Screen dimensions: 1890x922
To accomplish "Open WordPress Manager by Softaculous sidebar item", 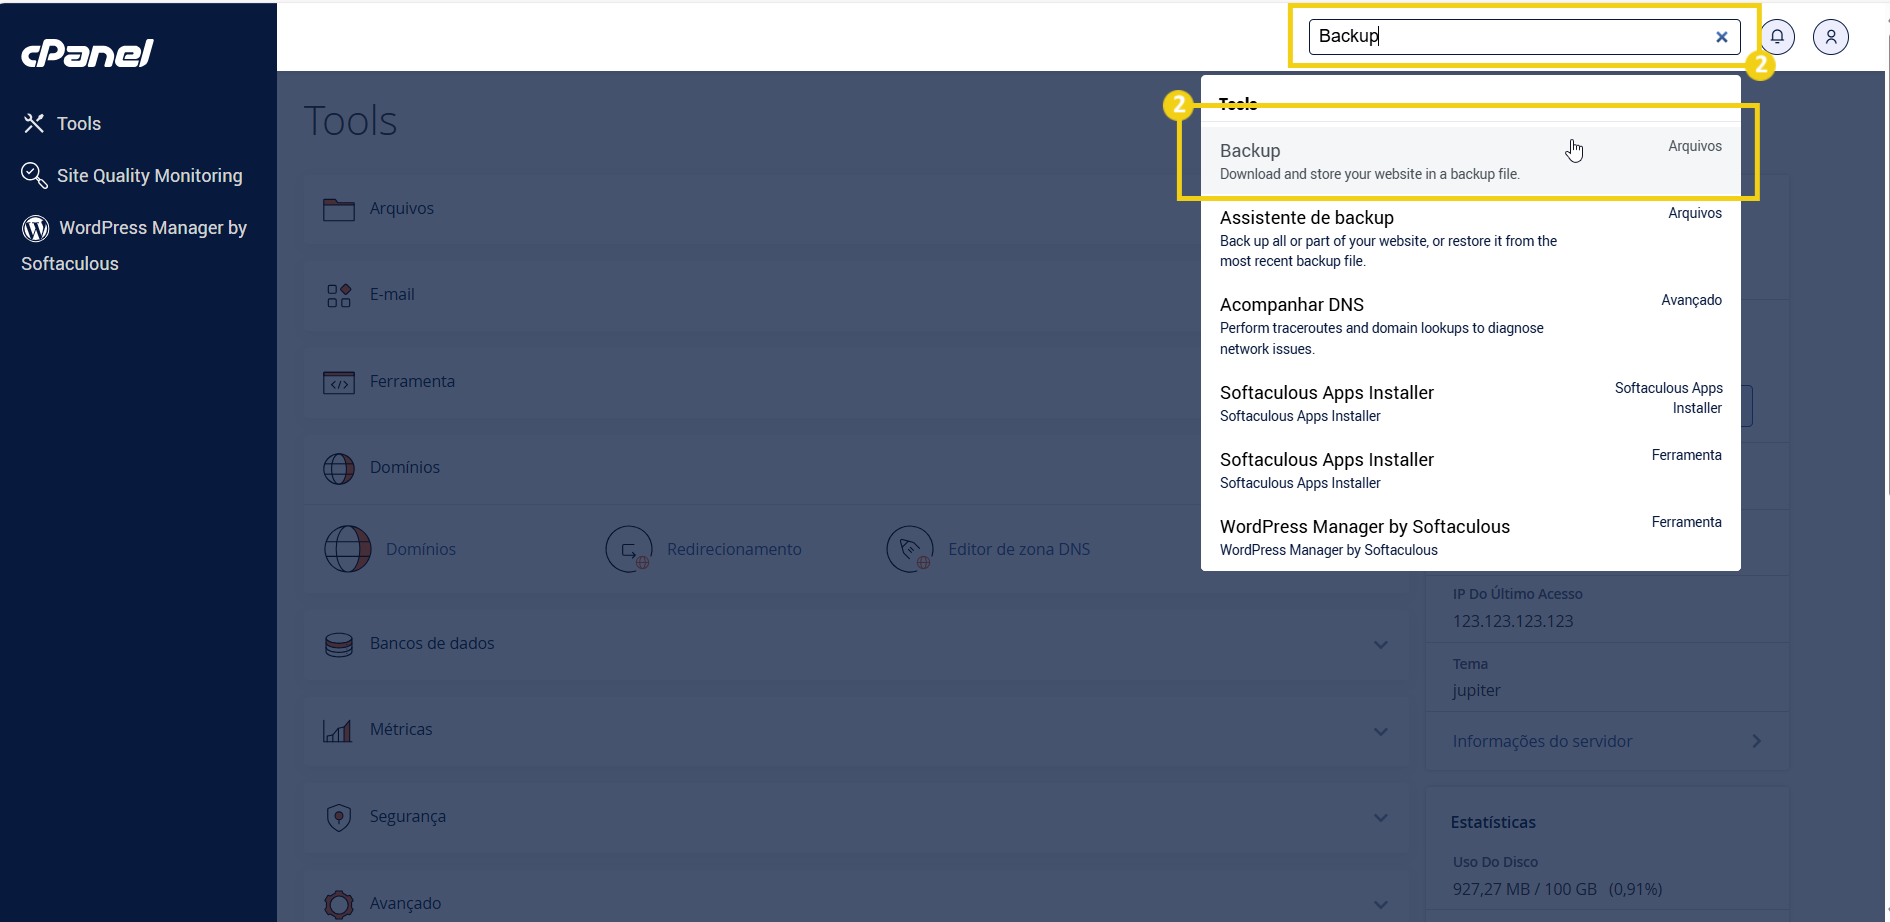I will pyautogui.click(x=134, y=245).
